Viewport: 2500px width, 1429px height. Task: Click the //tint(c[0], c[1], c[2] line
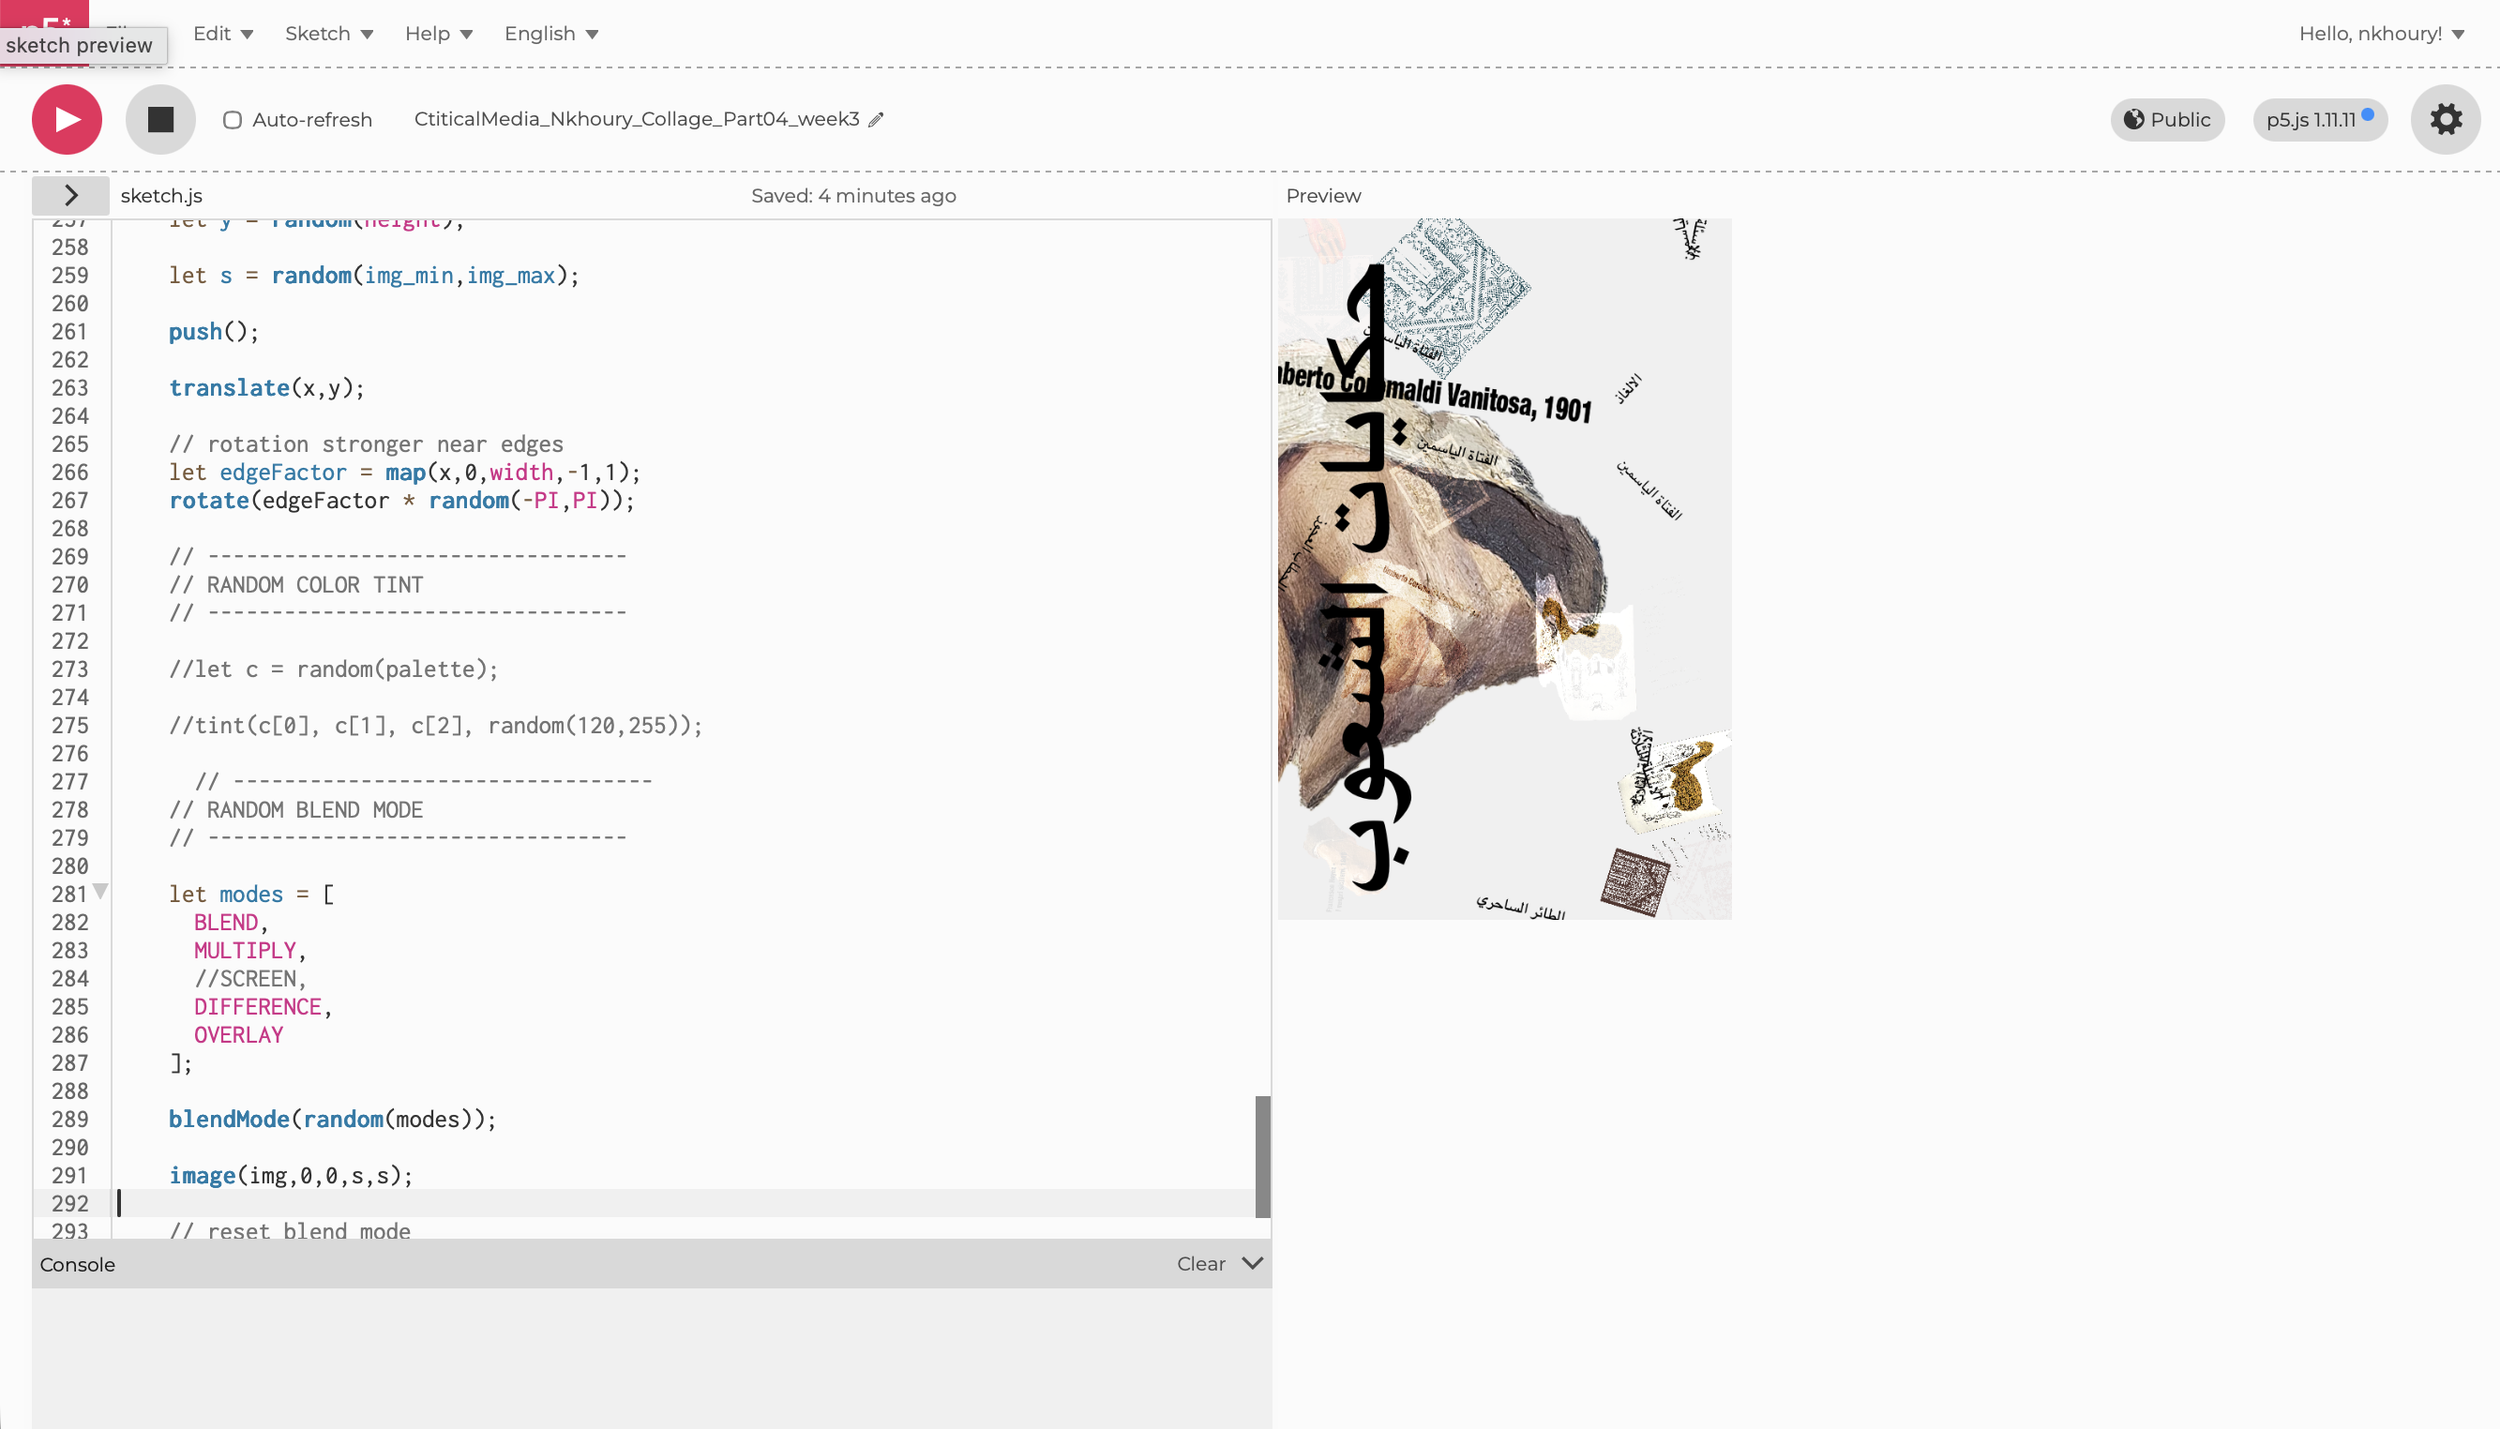[x=435, y=726]
